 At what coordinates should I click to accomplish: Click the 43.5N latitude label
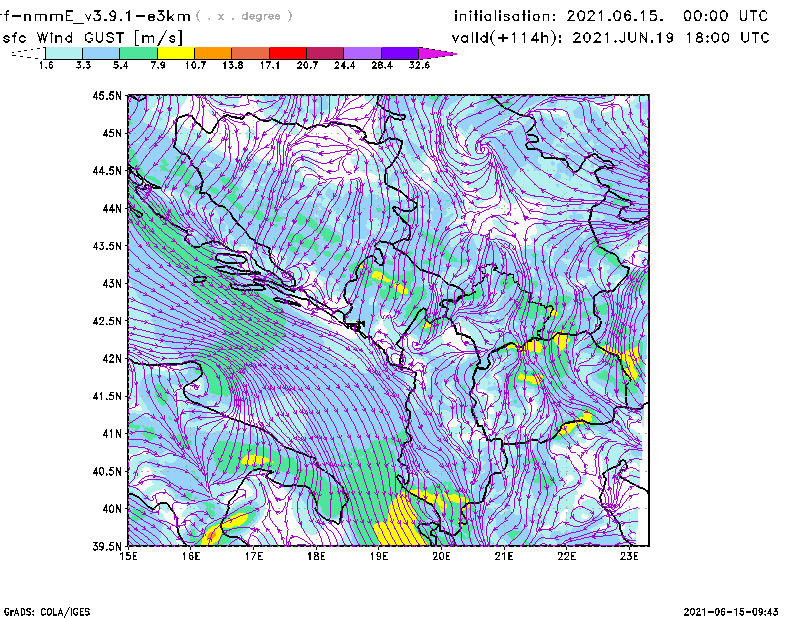pyautogui.click(x=107, y=246)
